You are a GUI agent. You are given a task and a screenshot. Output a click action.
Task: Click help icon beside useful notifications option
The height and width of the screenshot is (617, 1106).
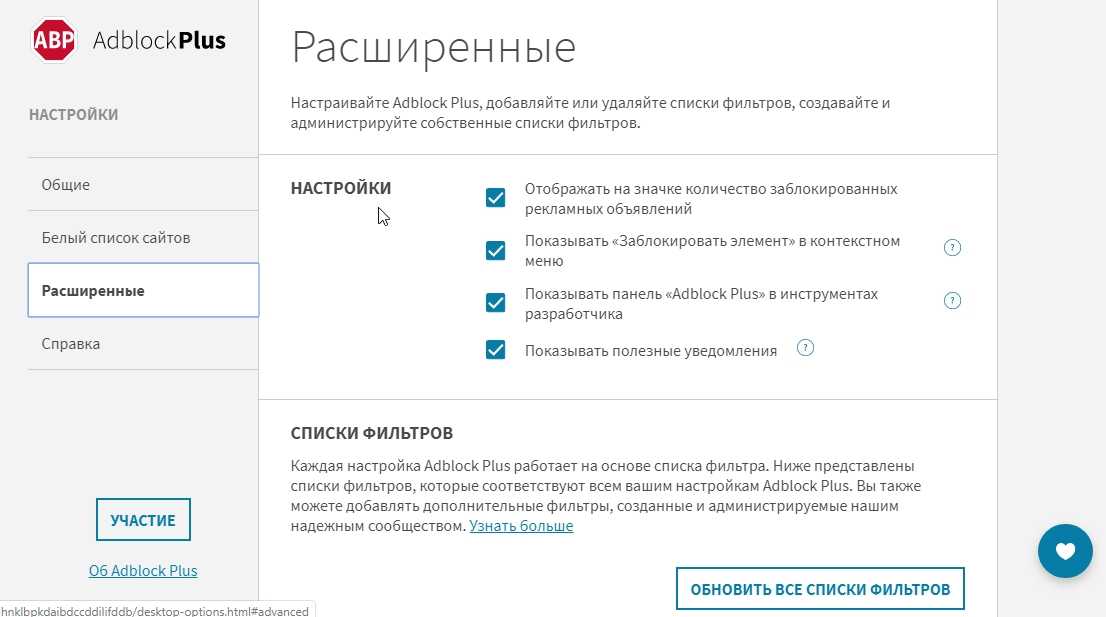(x=805, y=348)
